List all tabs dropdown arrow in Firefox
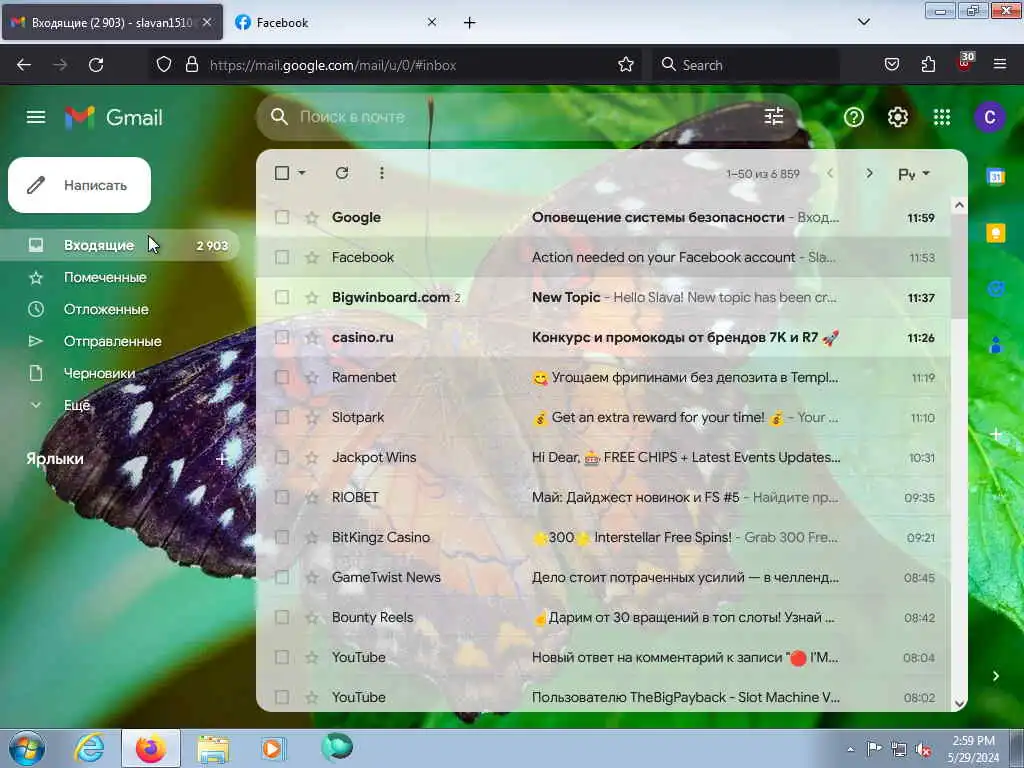The width and height of the screenshot is (1024, 768). coord(863,22)
